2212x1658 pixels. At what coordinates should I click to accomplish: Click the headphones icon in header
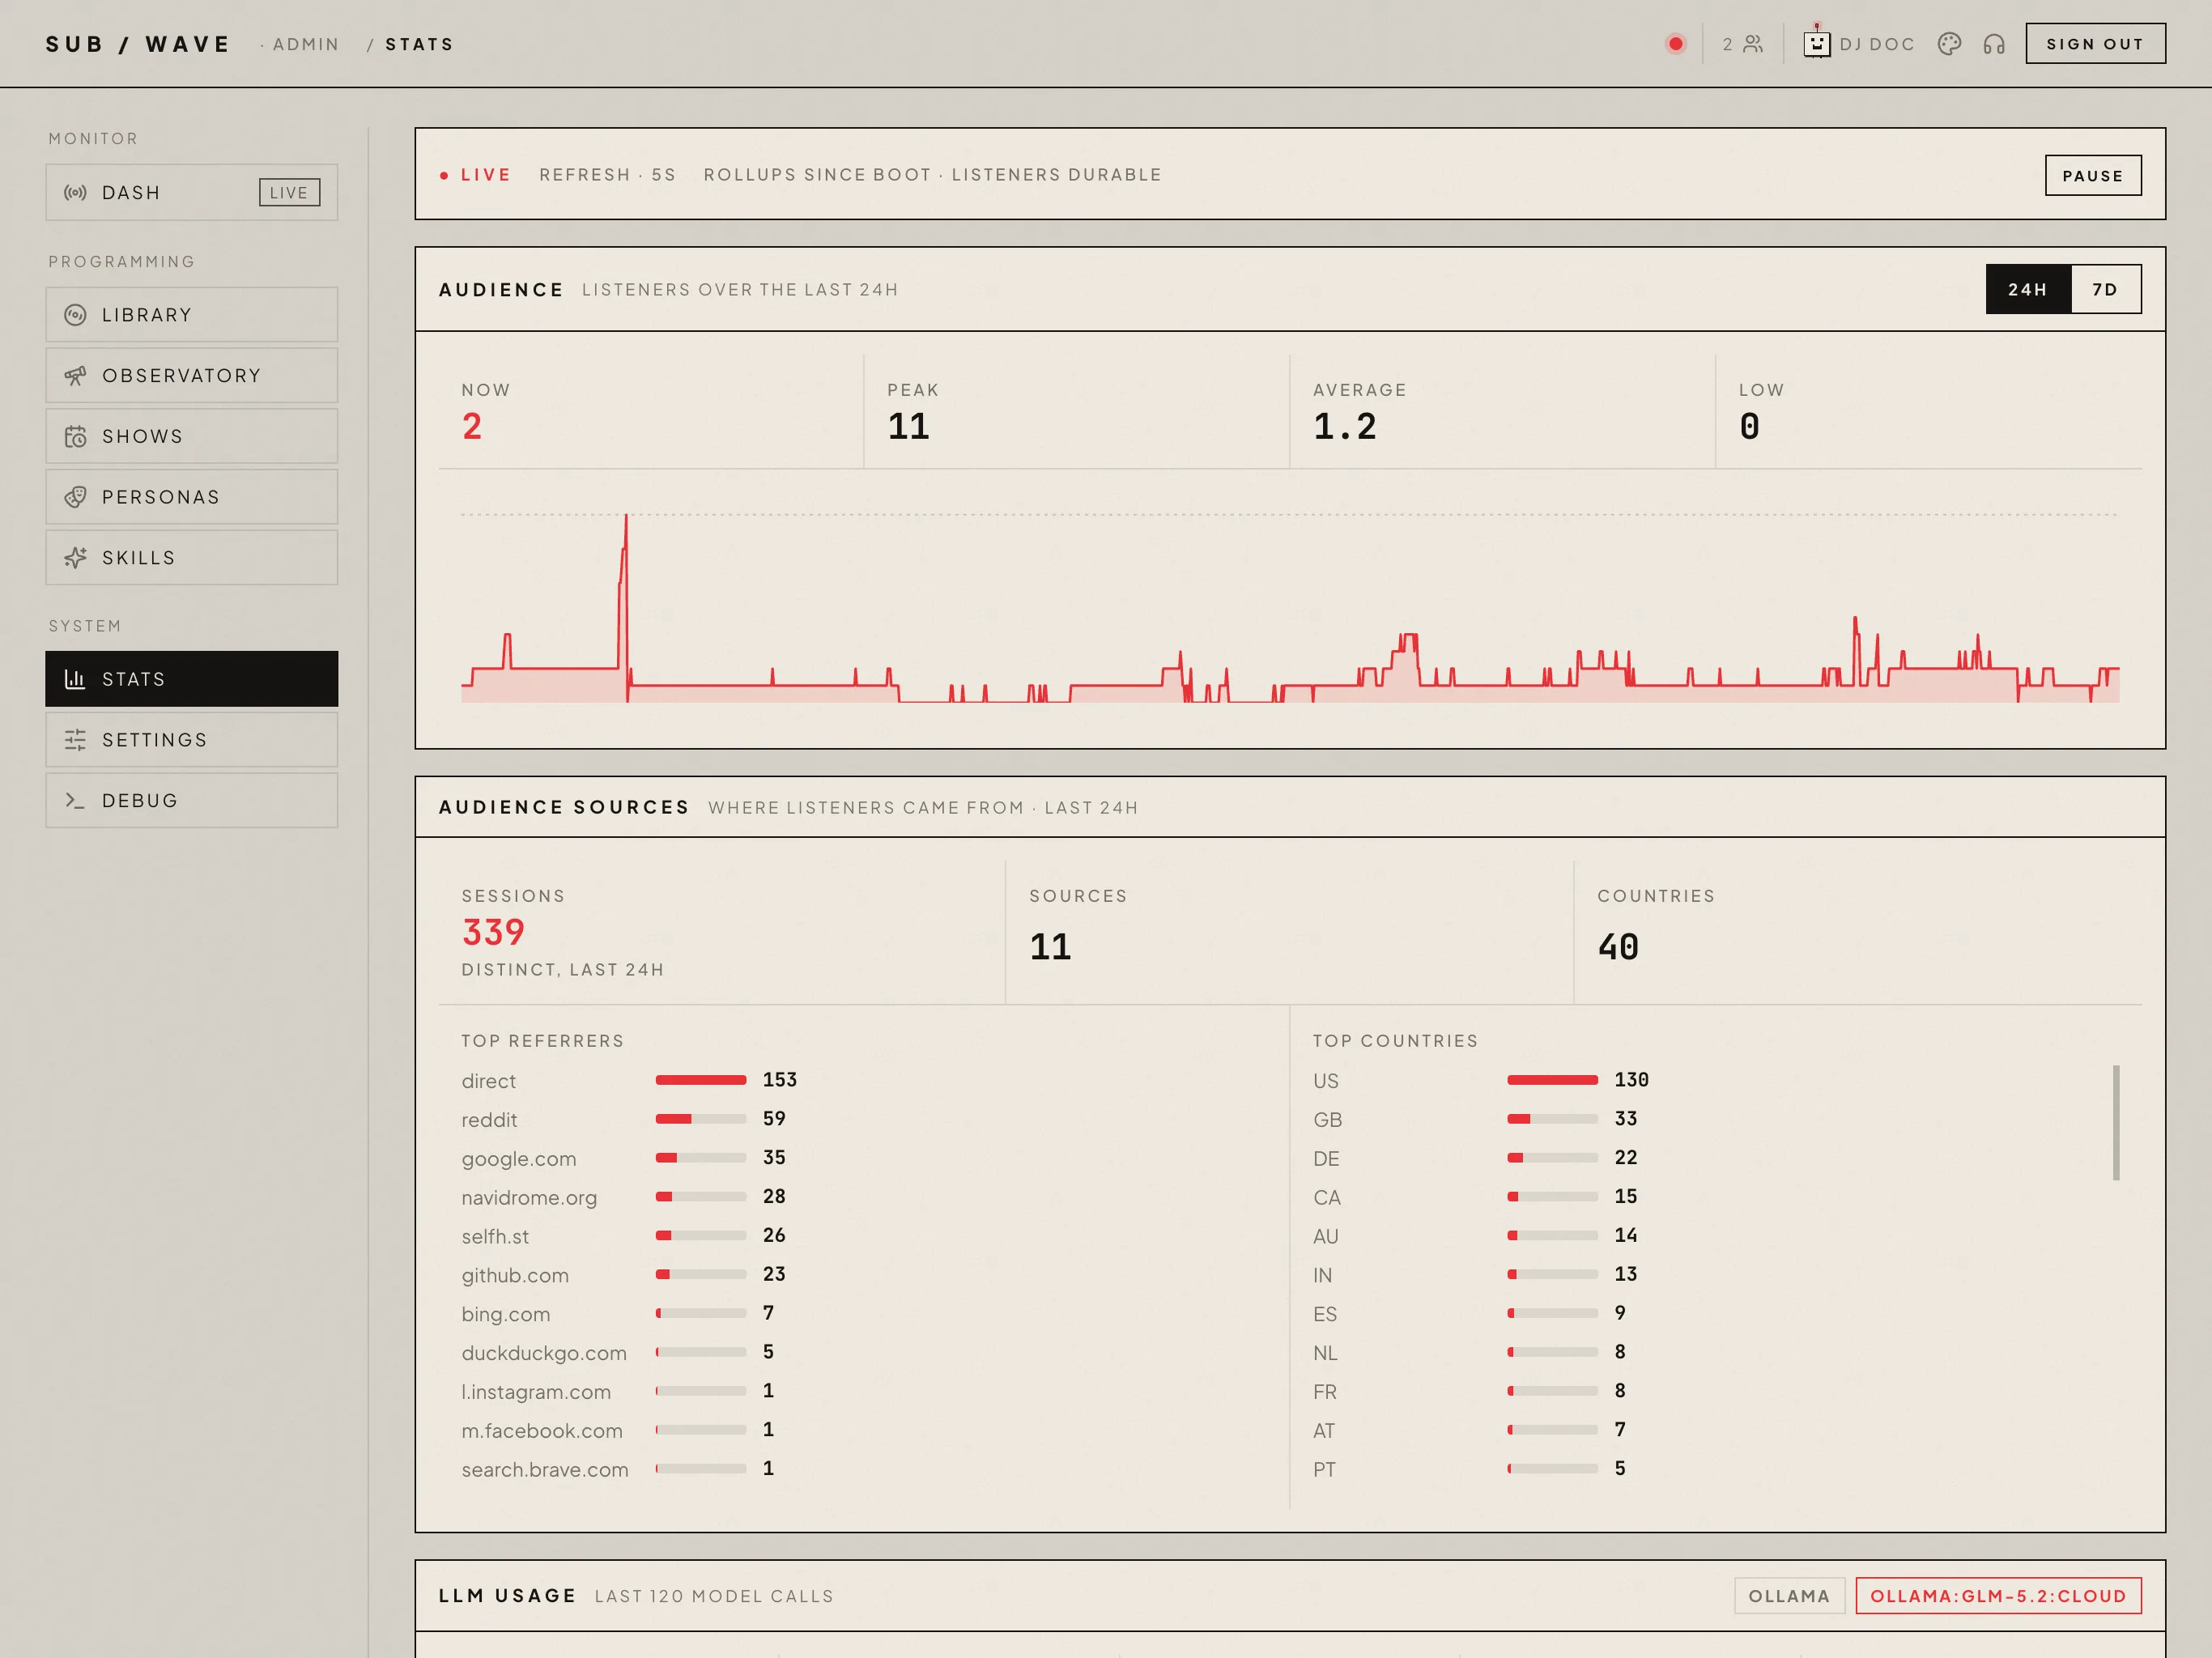click(1994, 44)
